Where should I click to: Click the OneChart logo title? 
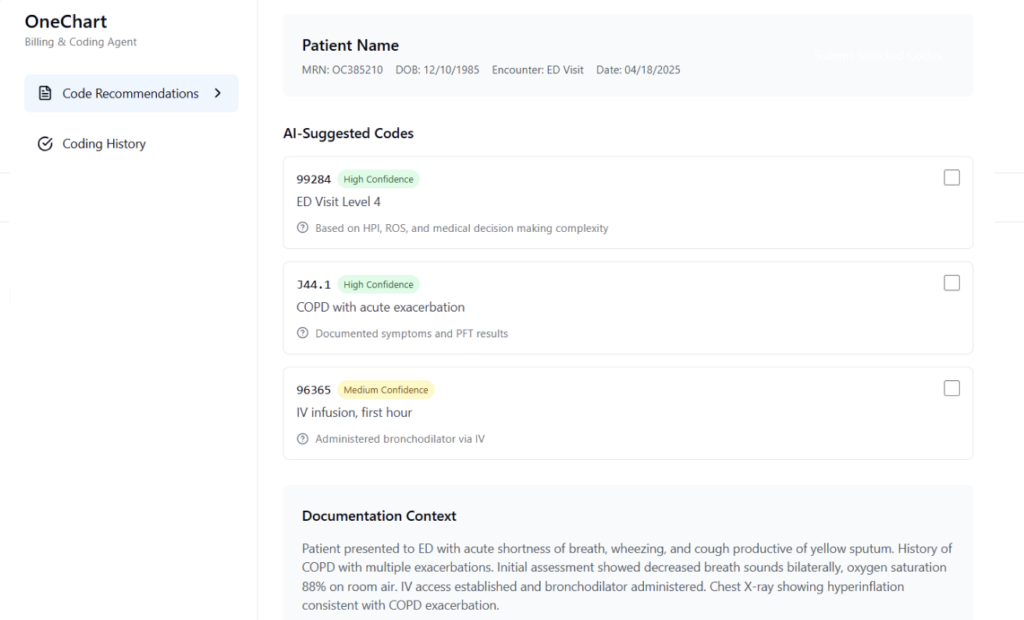point(66,22)
